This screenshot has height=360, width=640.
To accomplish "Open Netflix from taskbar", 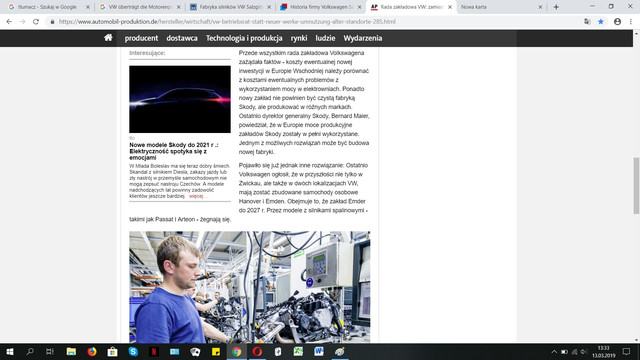I will click(154, 351).
